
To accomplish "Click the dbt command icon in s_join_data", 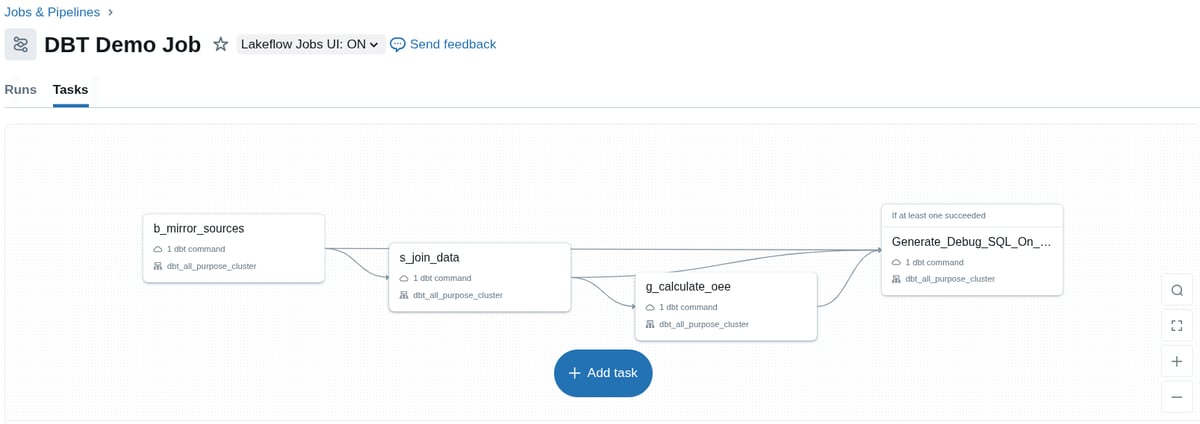I will 404,278.
